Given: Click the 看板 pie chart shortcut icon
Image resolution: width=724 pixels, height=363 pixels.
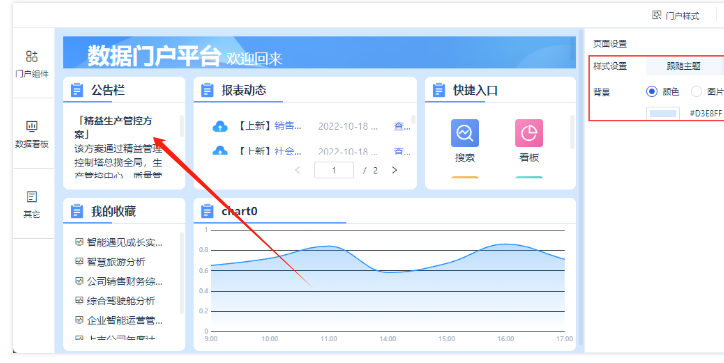Looking at the screenshot, I should (x=529, y=133).
